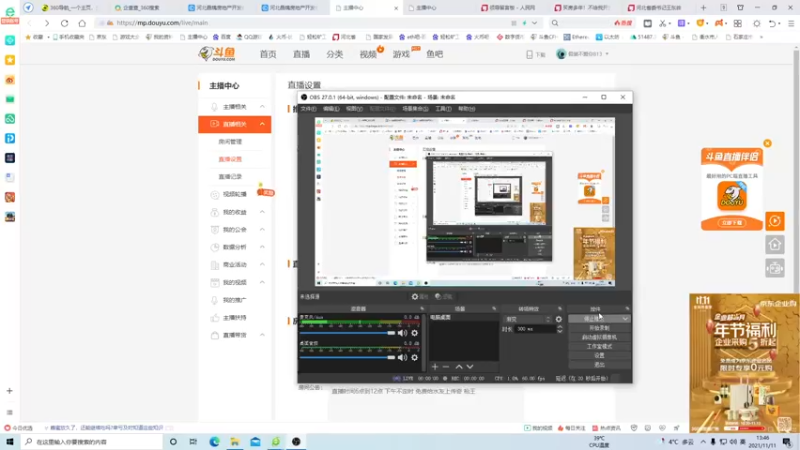
Task: Close the 斗鱼直播伴侣 floating ad
Action: pyautogui.click(x=767, y=143)
